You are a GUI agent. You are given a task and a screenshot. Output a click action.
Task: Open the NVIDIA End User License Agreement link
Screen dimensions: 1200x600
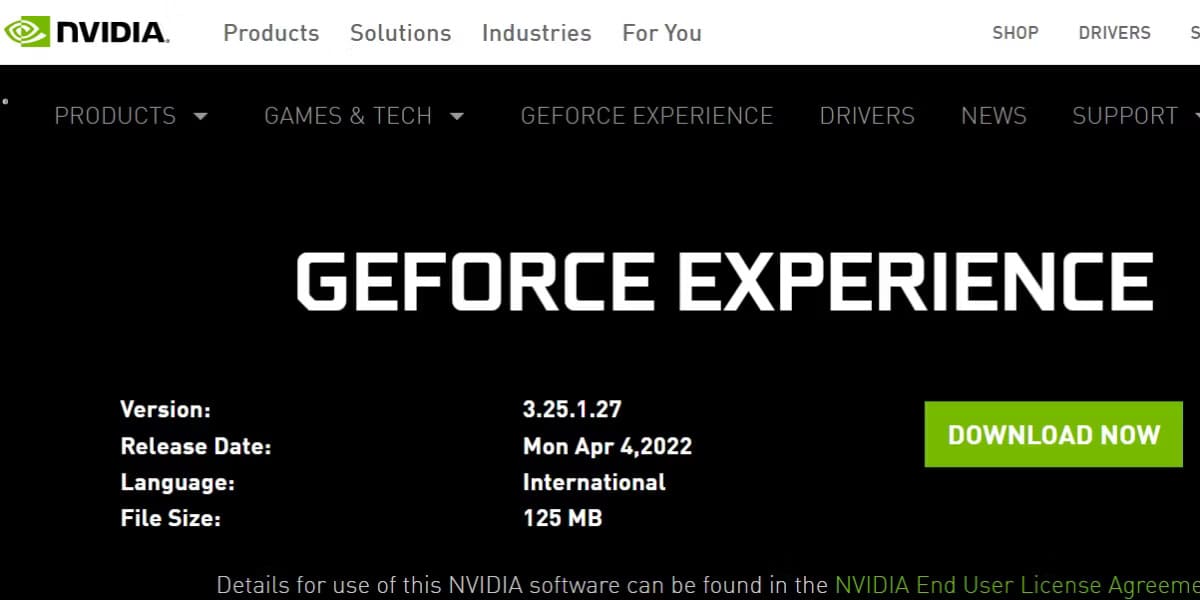1017,585
